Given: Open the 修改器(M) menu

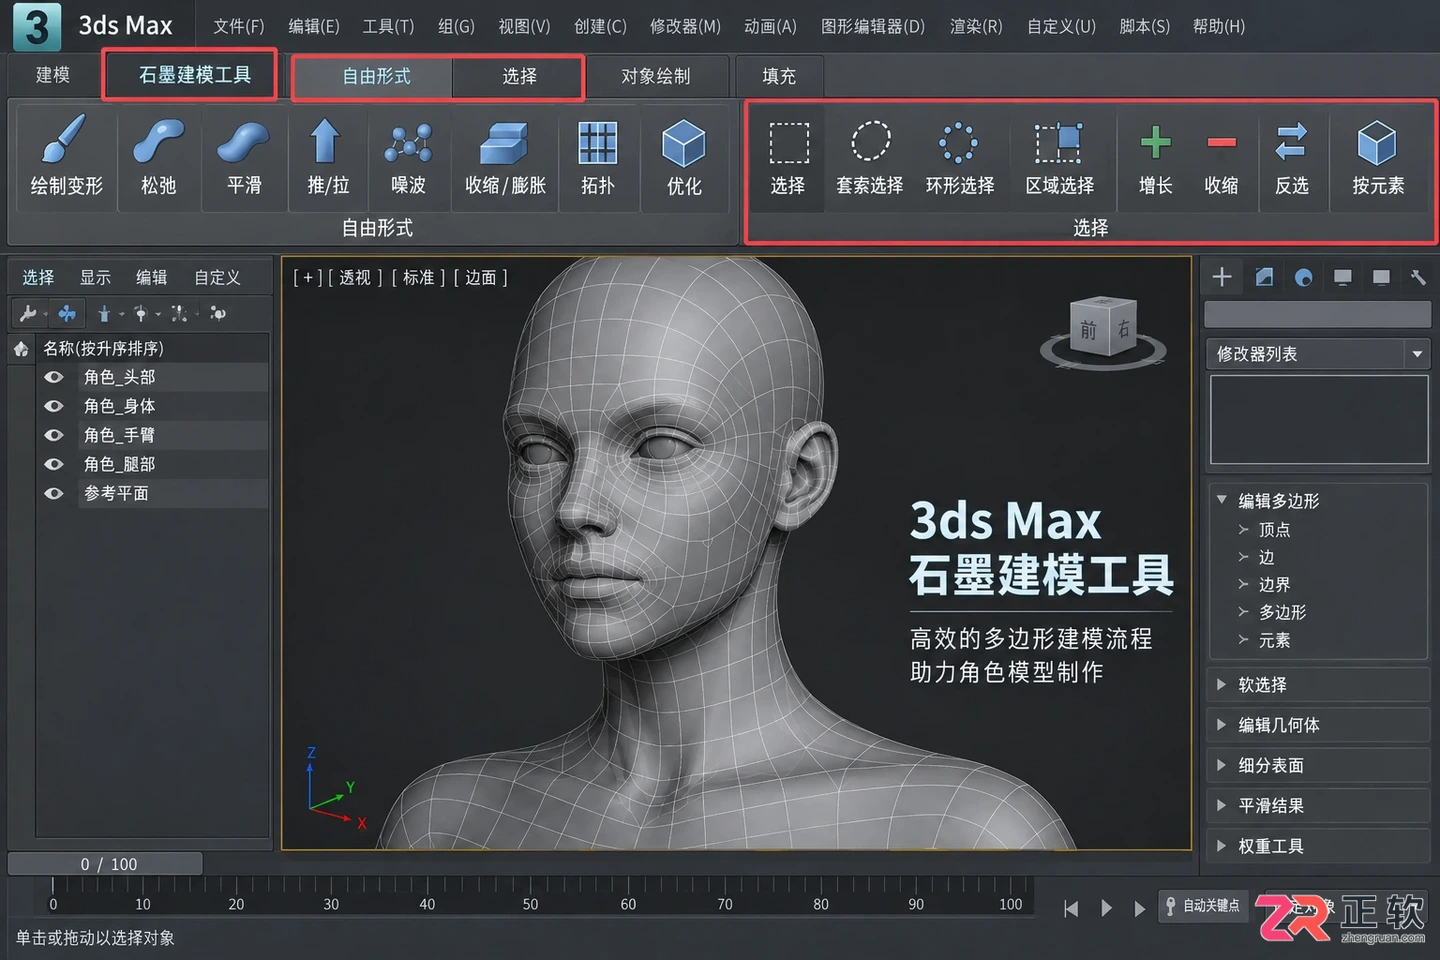Looking at the screenshot, I should coord(685,26).
